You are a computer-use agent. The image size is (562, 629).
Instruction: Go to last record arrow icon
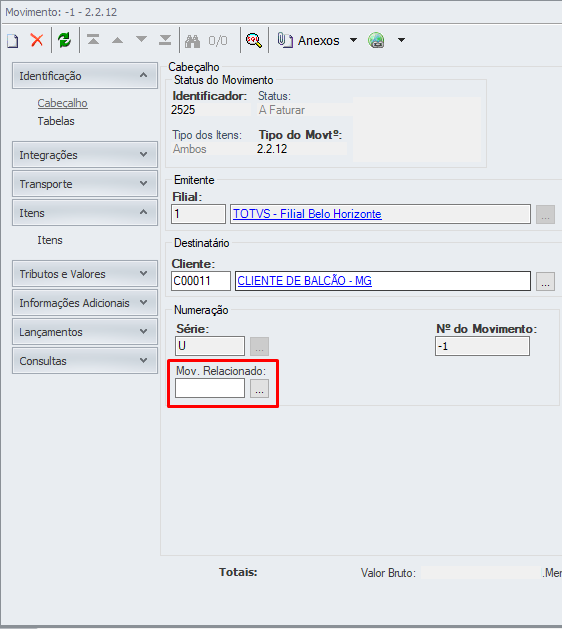pos(165,40)
